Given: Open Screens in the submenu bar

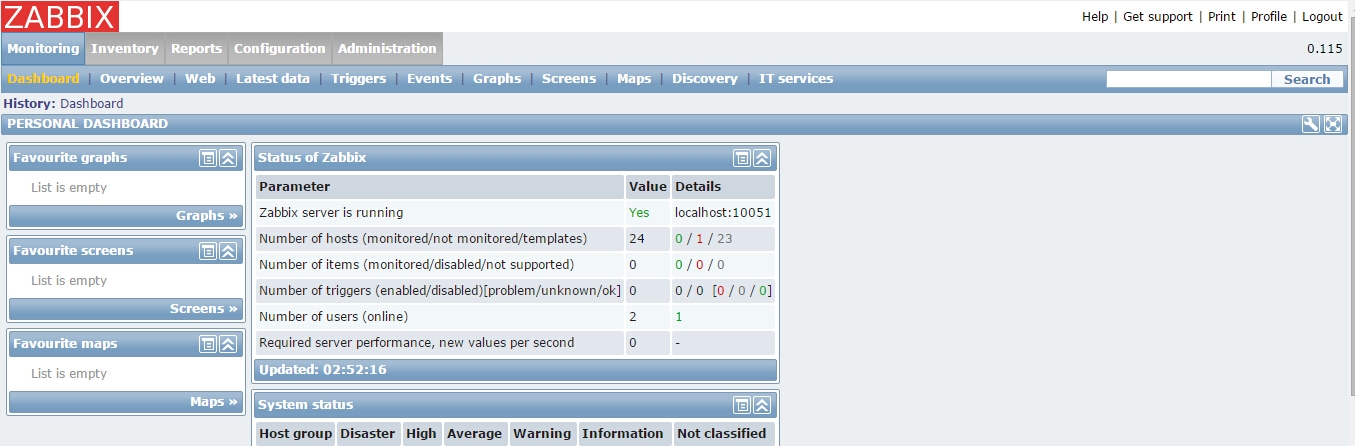Looking at the screenshot, I should 569,78.
